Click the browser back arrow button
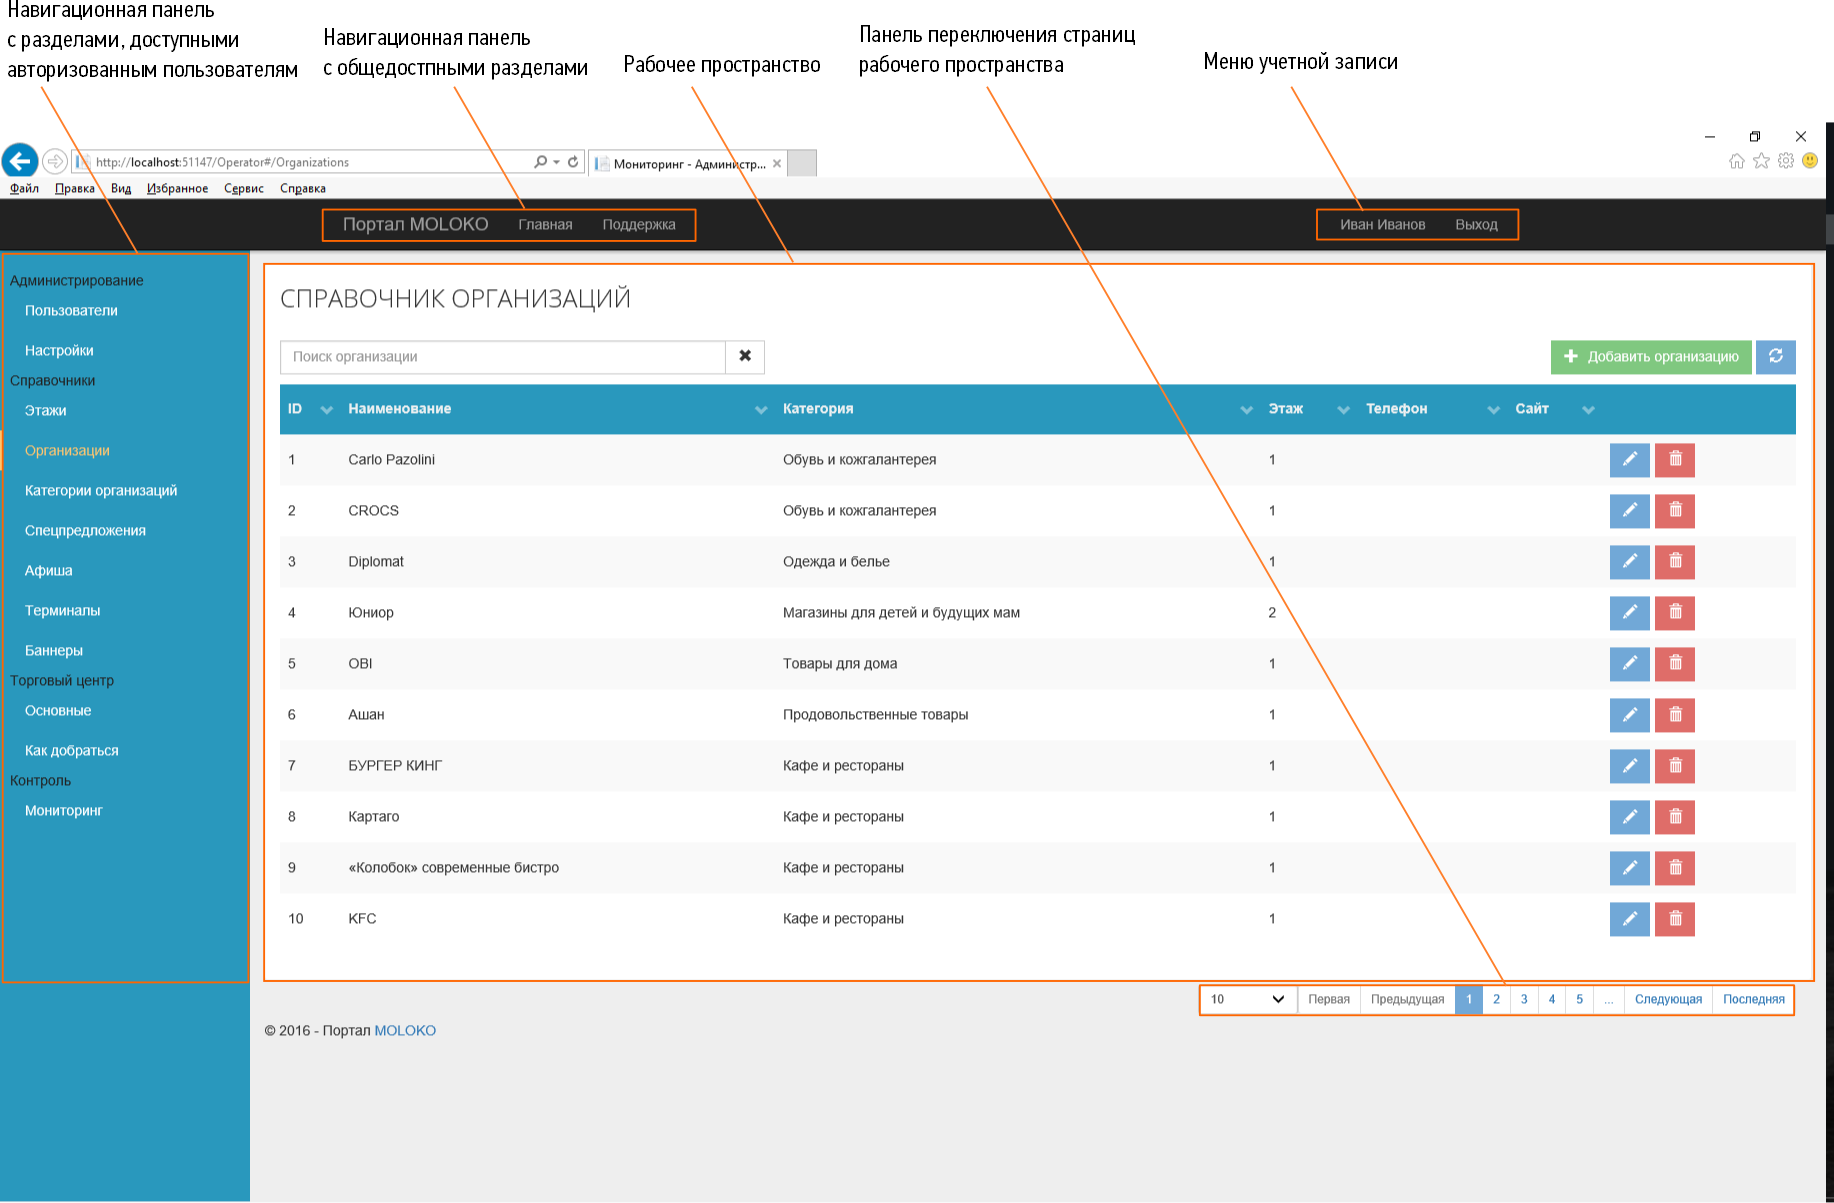 pyautogui.click(x=20, y=161)
